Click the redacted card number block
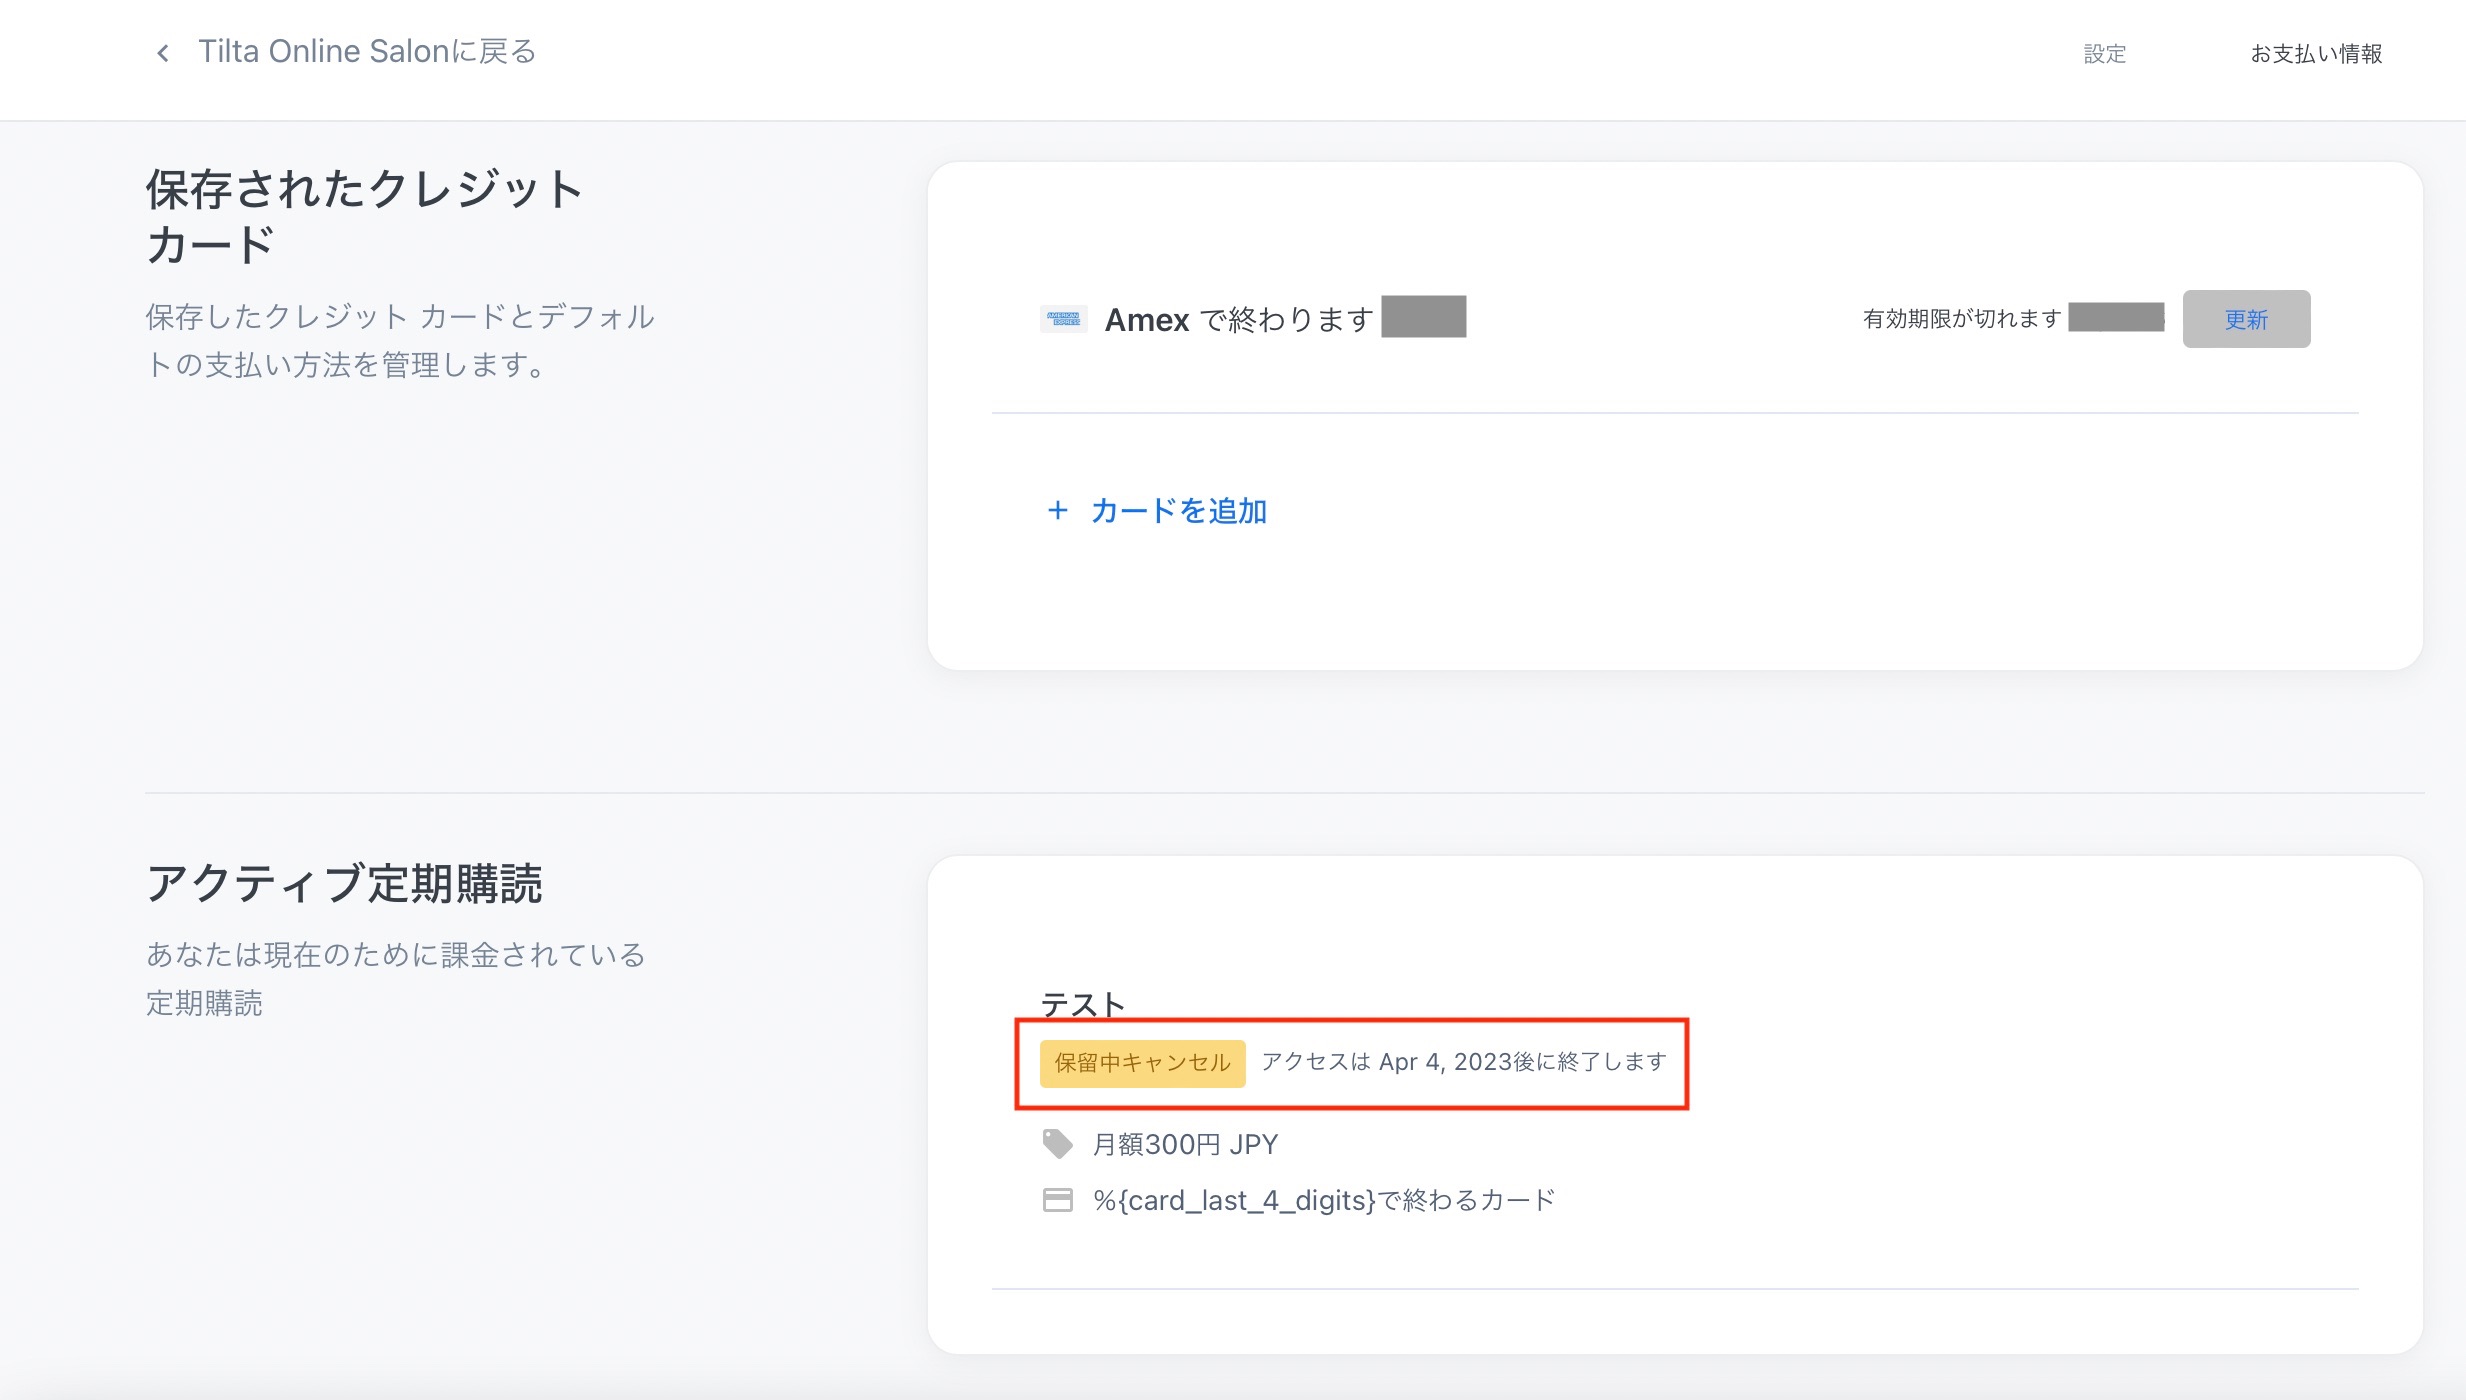Viewport: 2466px width, 1400px height. (1423, 317)
